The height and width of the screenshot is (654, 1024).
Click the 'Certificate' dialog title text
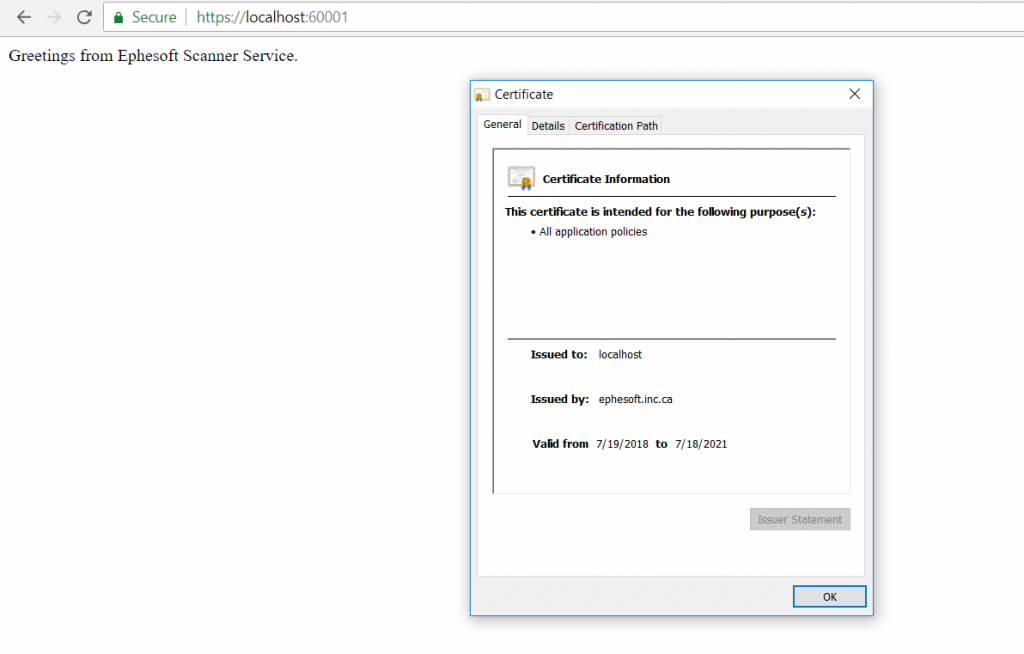coord(524,95)
